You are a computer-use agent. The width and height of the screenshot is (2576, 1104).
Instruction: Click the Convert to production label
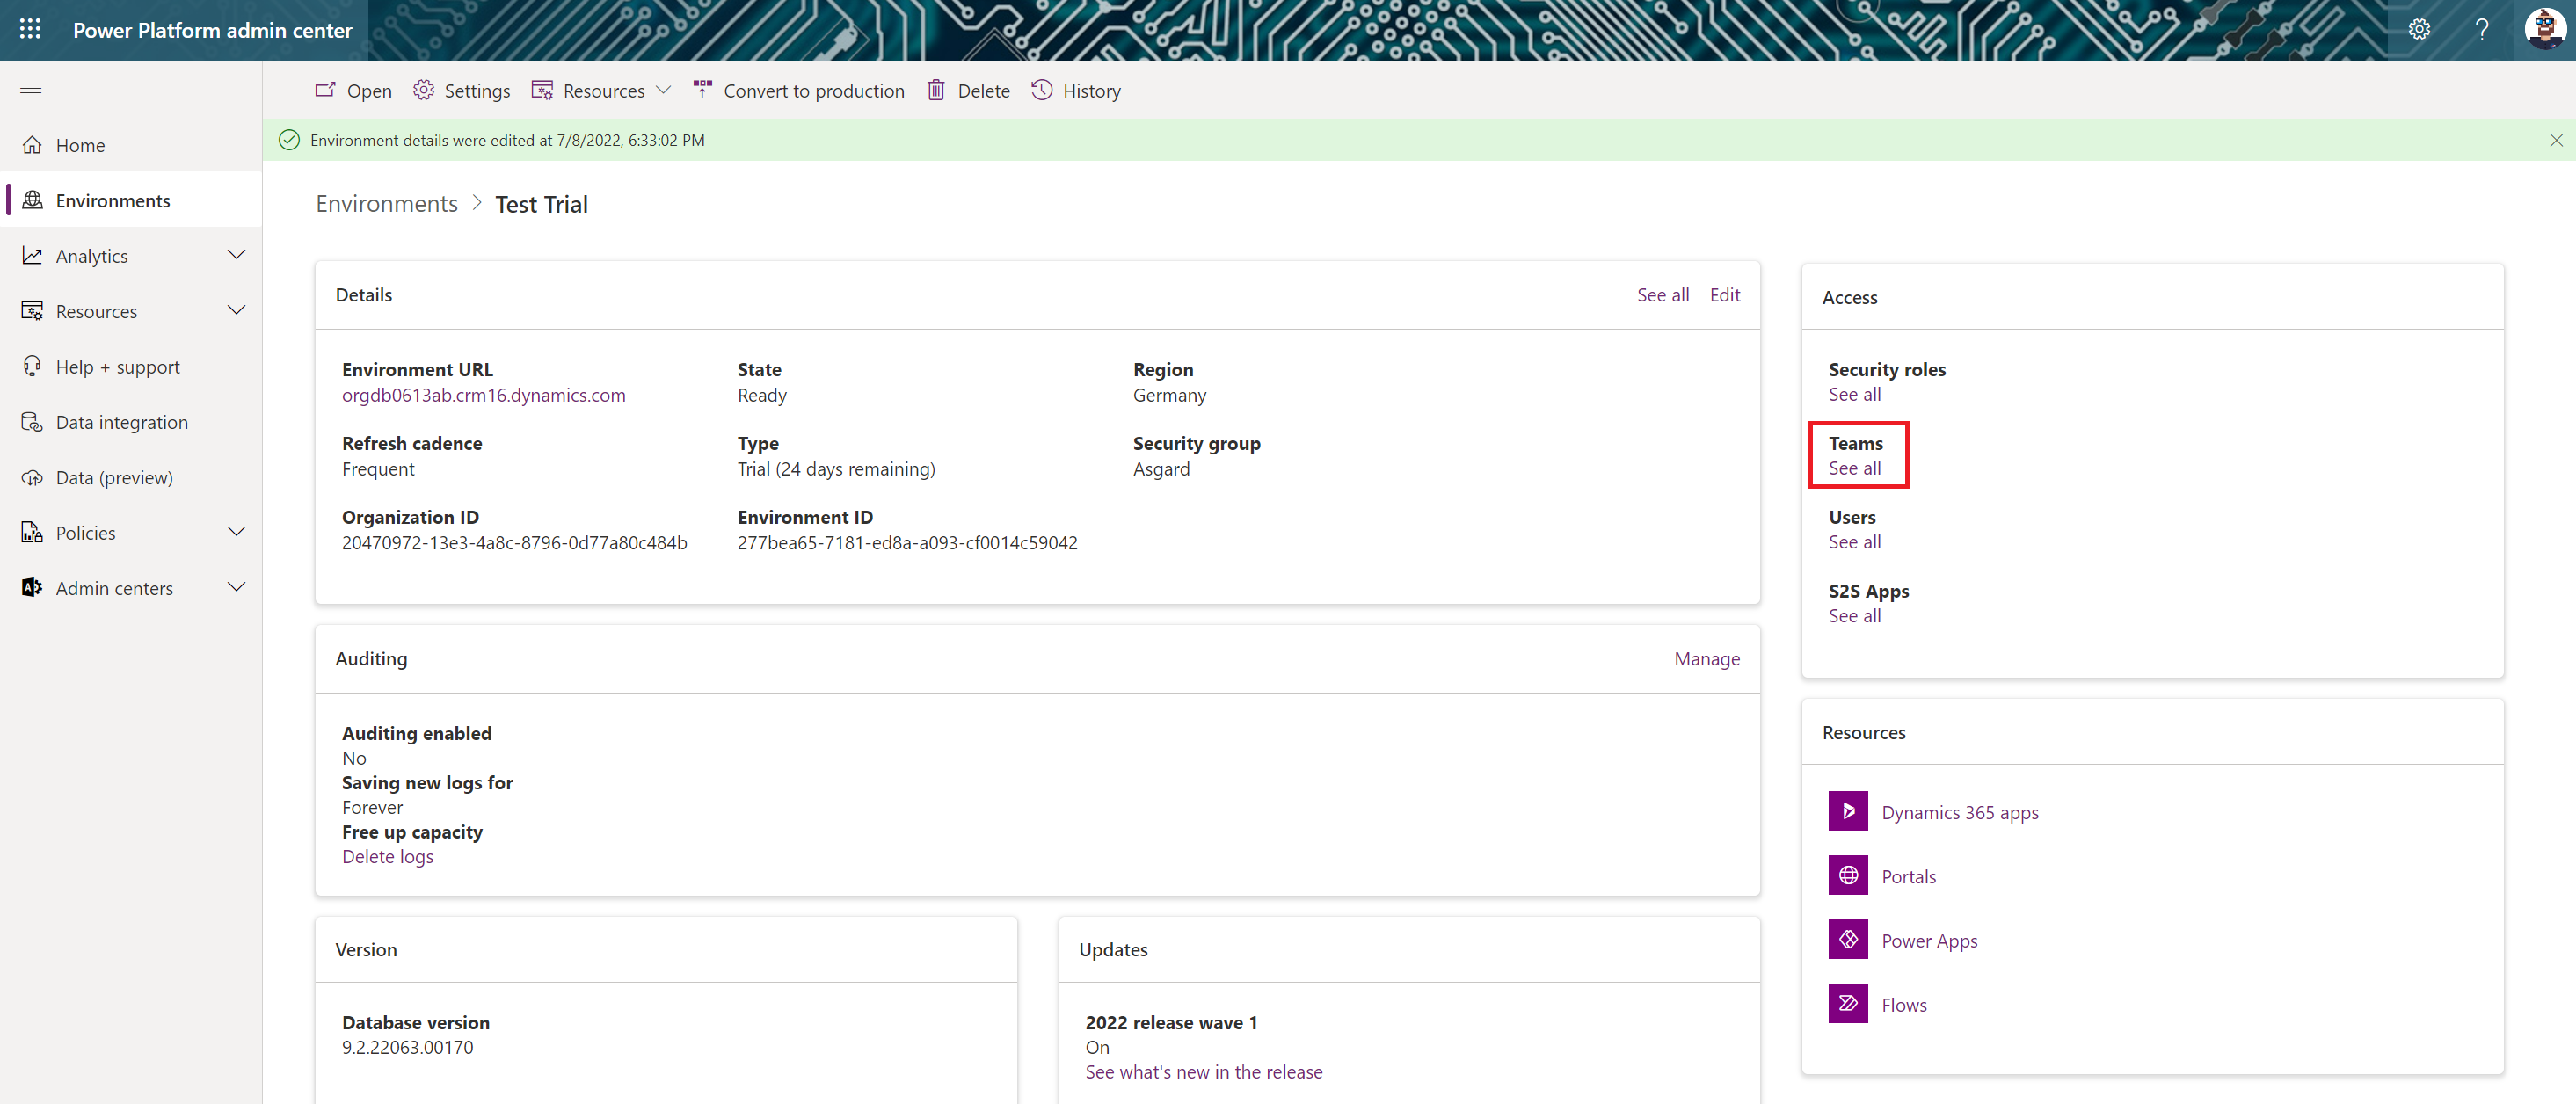814,91
